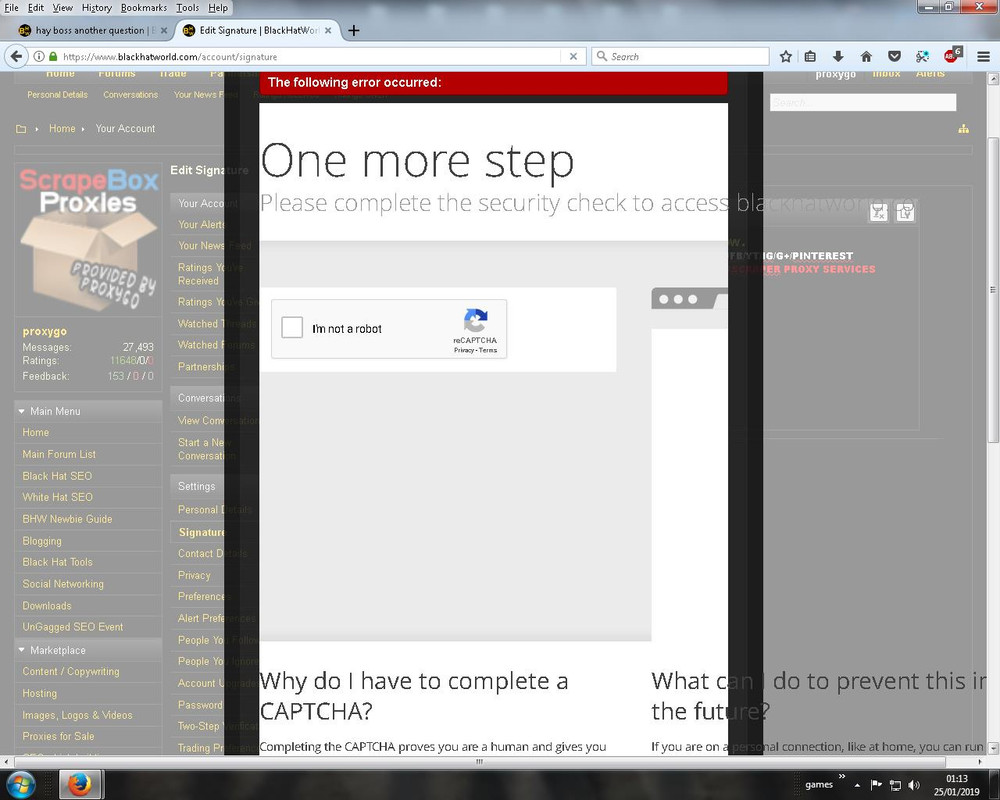Close the 'hay boss another question' tab
The image size is (1000, 800).
pos(164,30)
